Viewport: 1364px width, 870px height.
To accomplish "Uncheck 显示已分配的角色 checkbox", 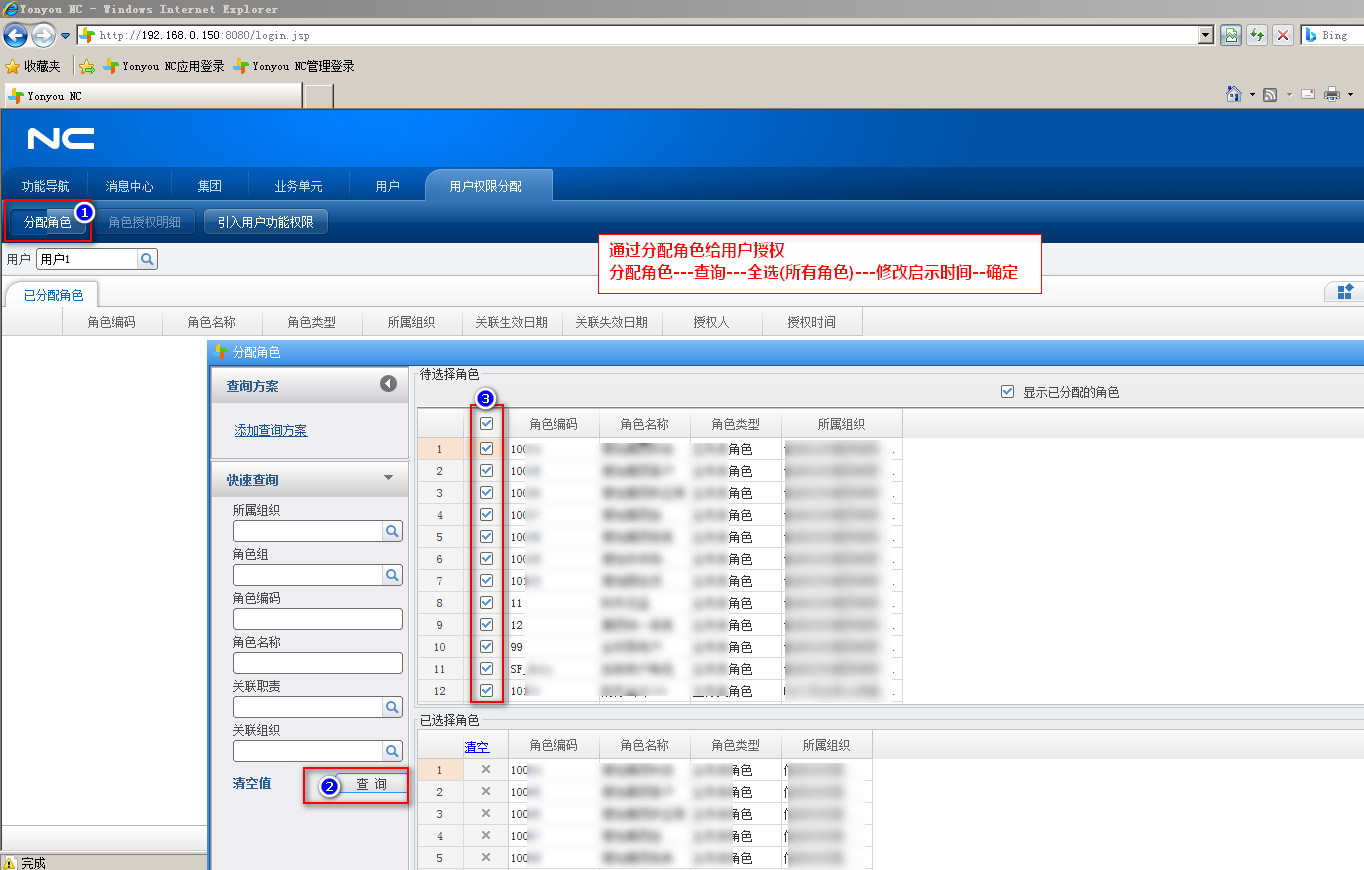I will pos(1007,392).
